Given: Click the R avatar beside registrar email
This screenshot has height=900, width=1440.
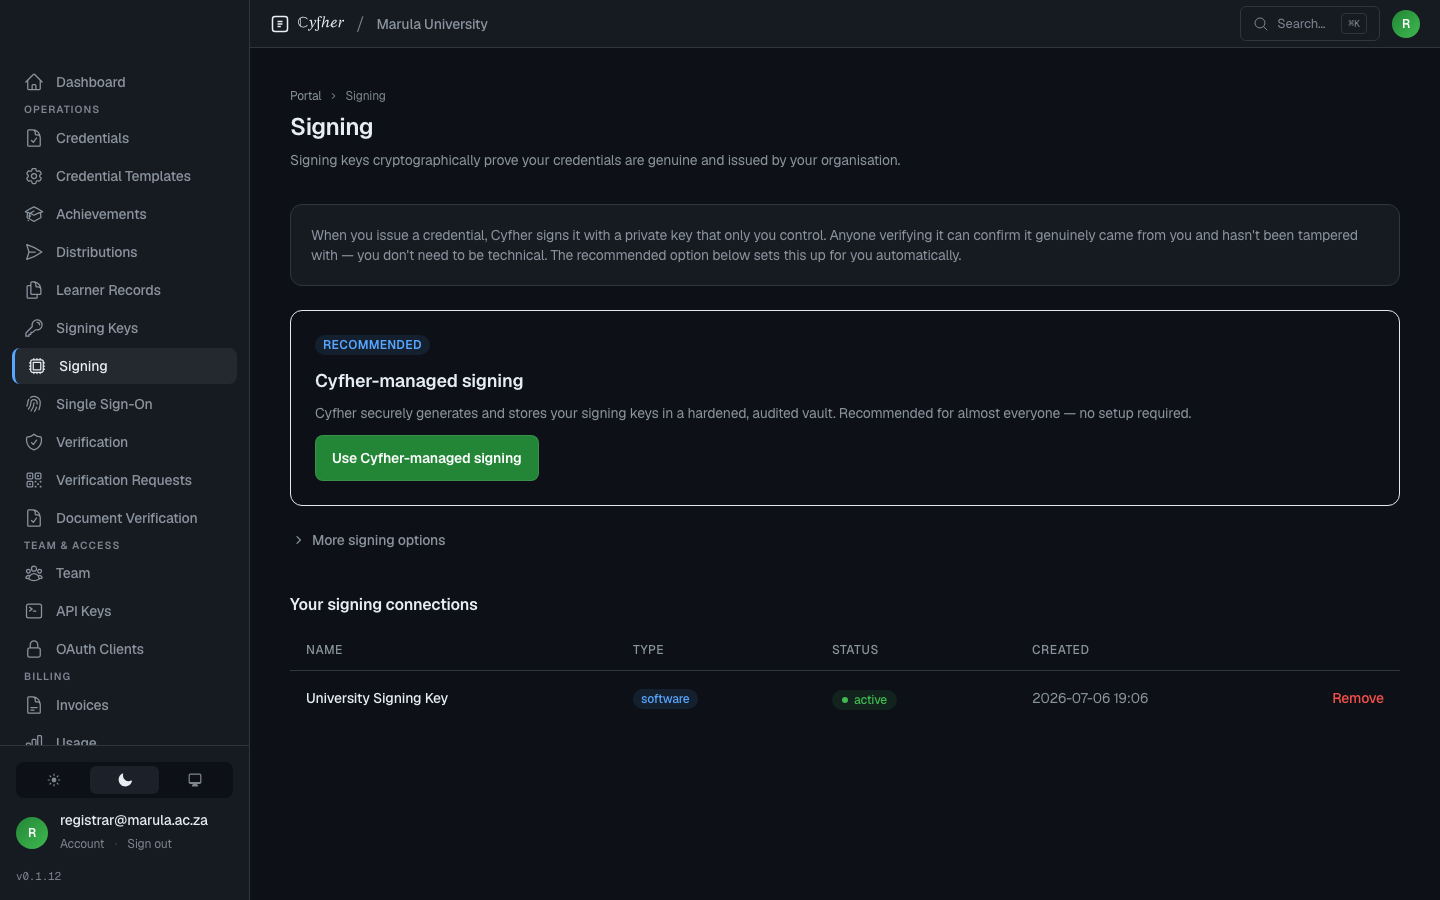Looking at the screenshot, I should (x=32, y=832).
